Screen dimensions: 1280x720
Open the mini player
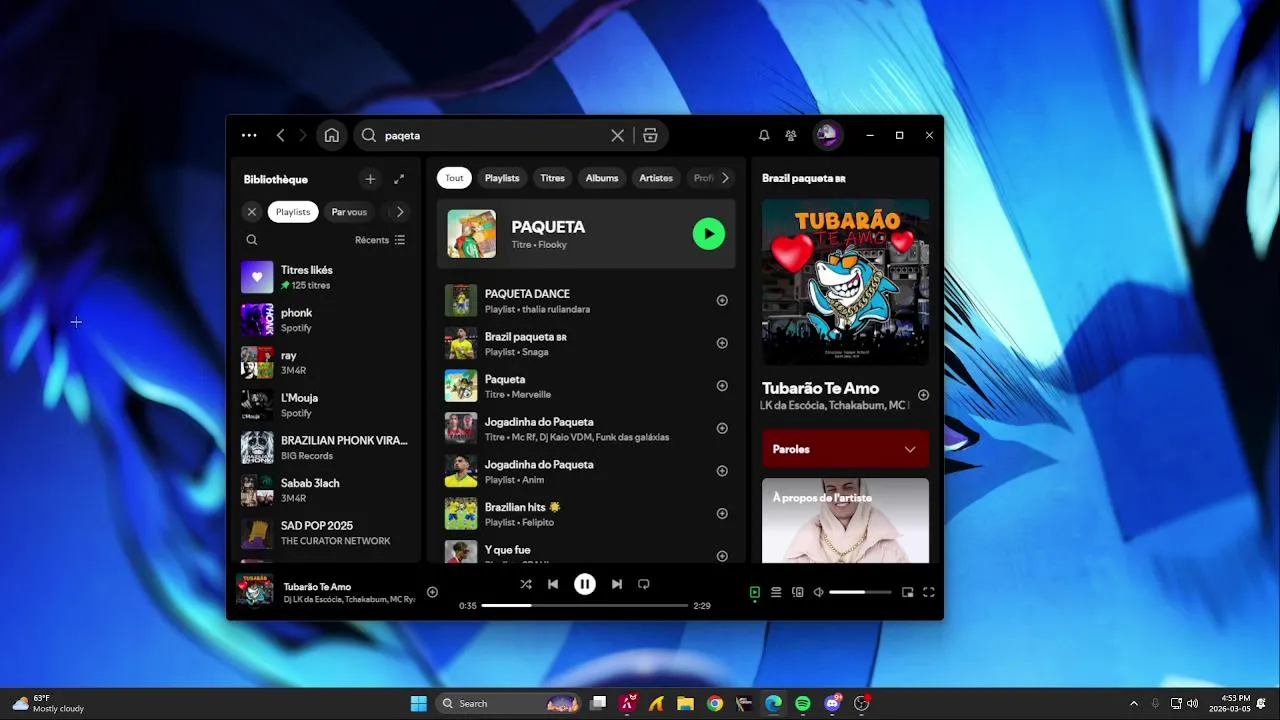tap(907, 592)
